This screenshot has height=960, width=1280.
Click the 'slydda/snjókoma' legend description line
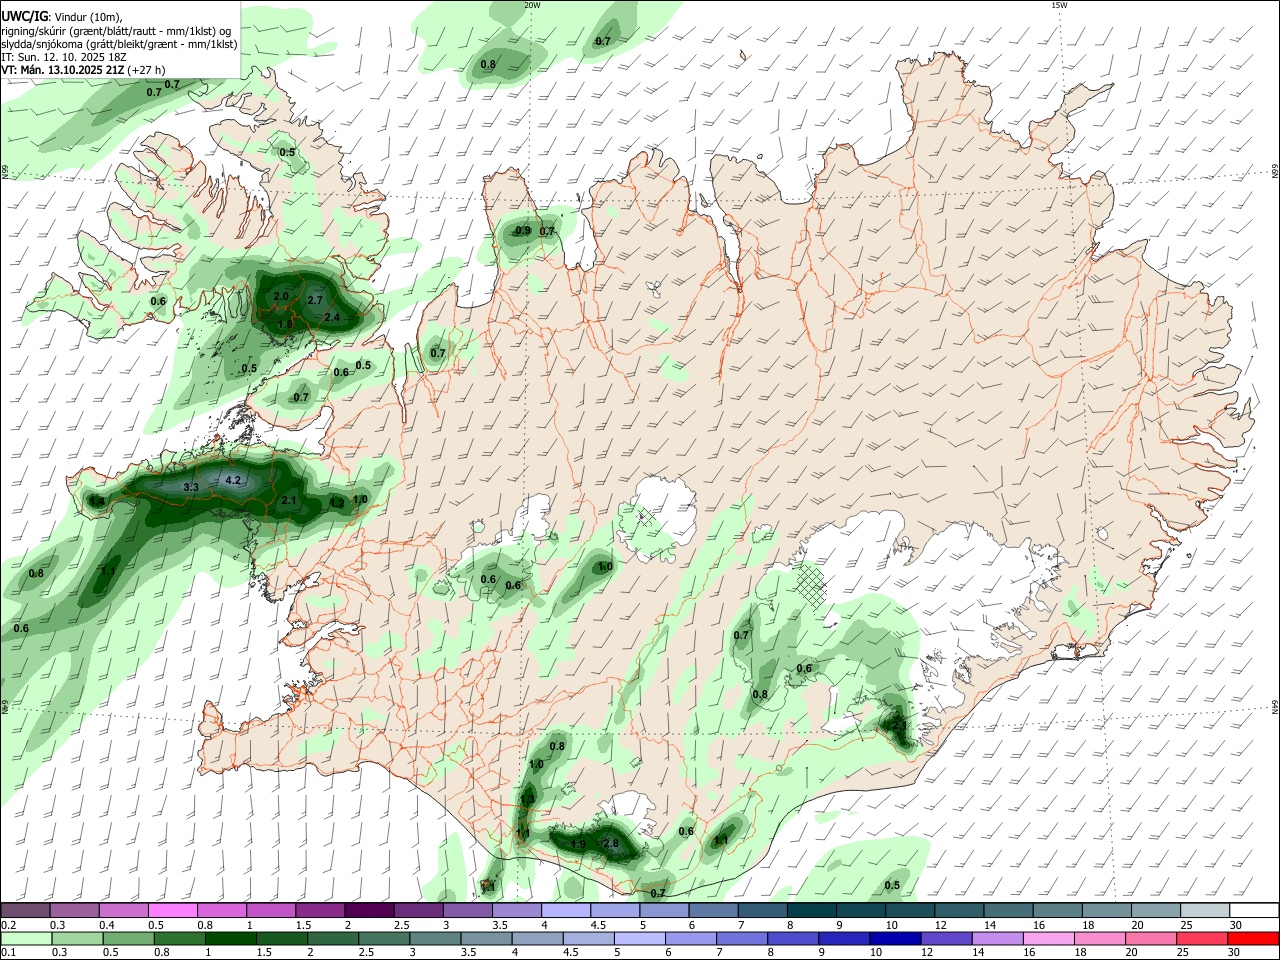(119, 44)
